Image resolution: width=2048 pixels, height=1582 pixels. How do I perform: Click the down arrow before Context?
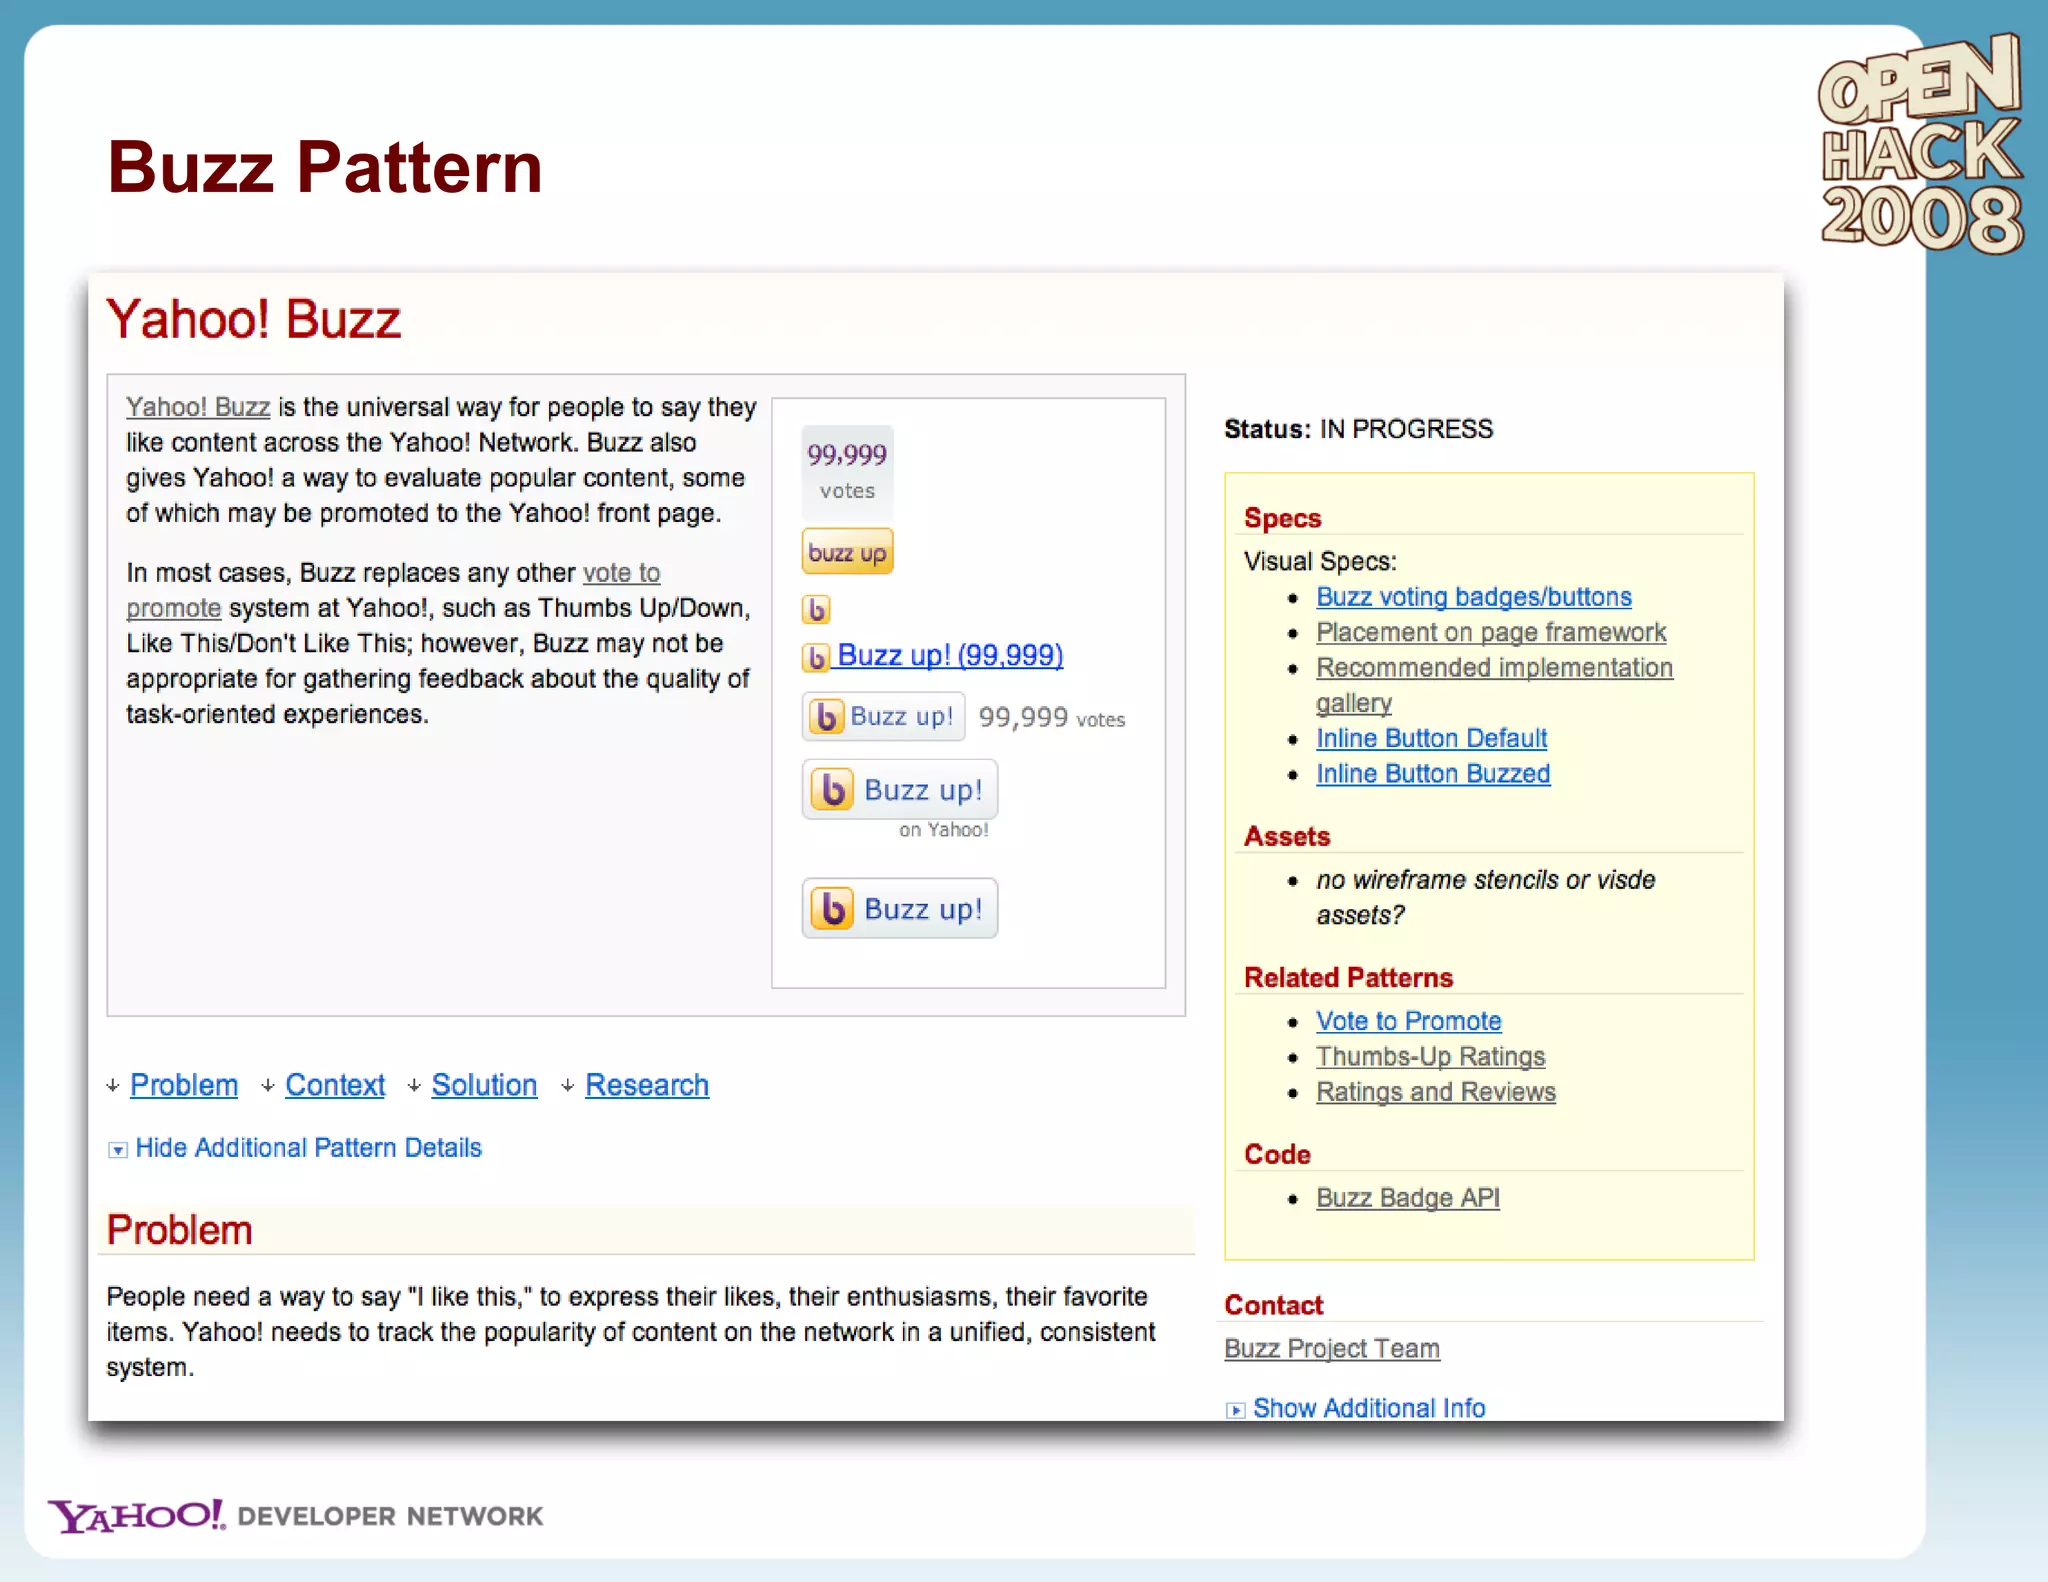267,1086
